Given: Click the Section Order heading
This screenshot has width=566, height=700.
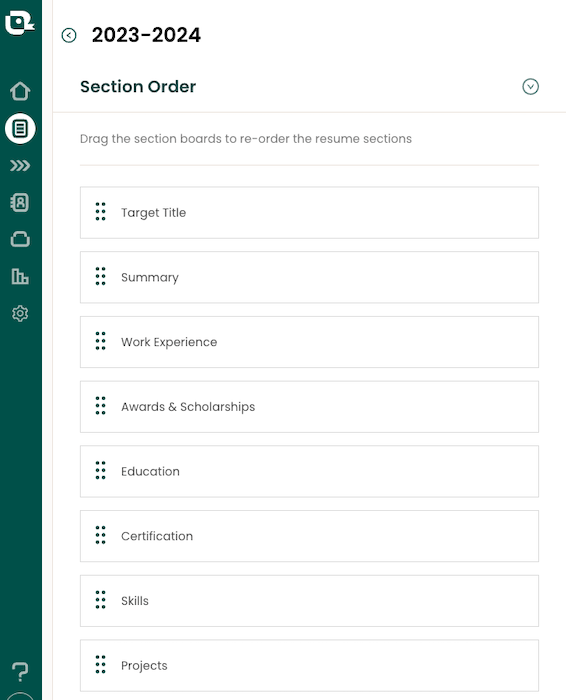Looking at the screenshot, I should [138, 87].
